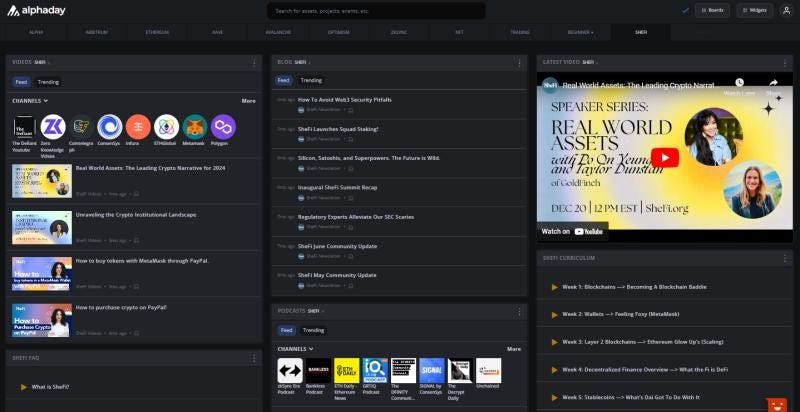Open SheFi Curriculum widget three-dot menu
The height and width of the screenshot is (412, 800).
pyautogui.click(x=785, y=259)
